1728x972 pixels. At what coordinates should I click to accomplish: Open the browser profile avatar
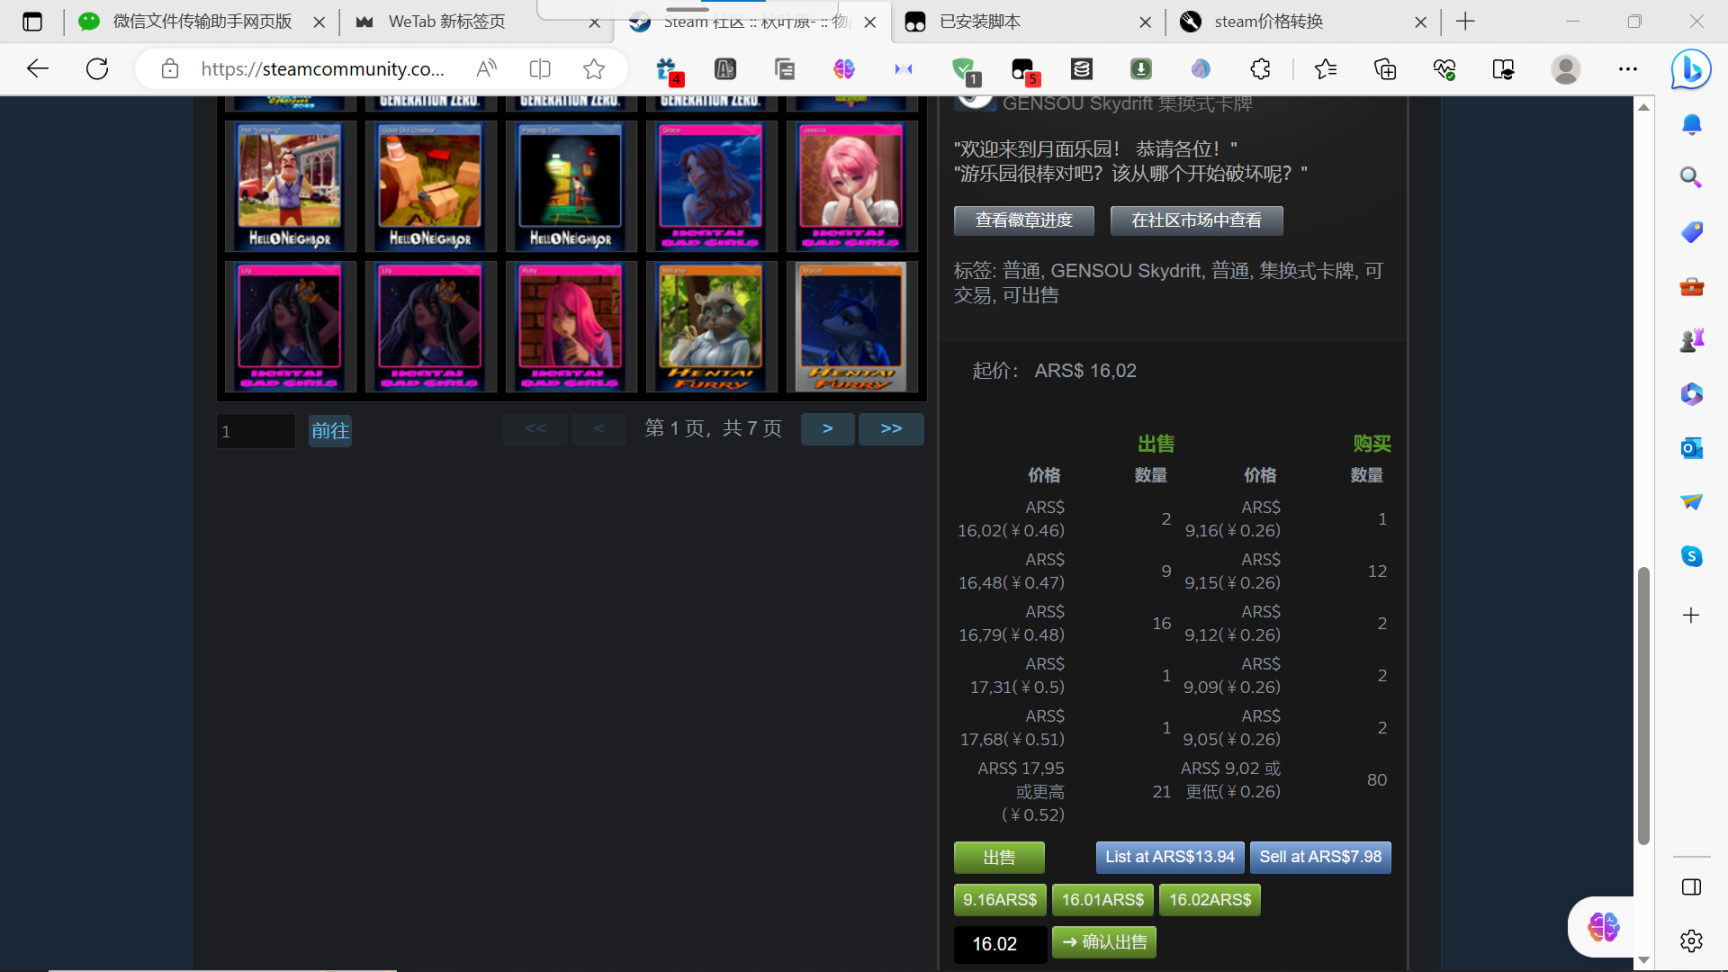coord(1566,69)
